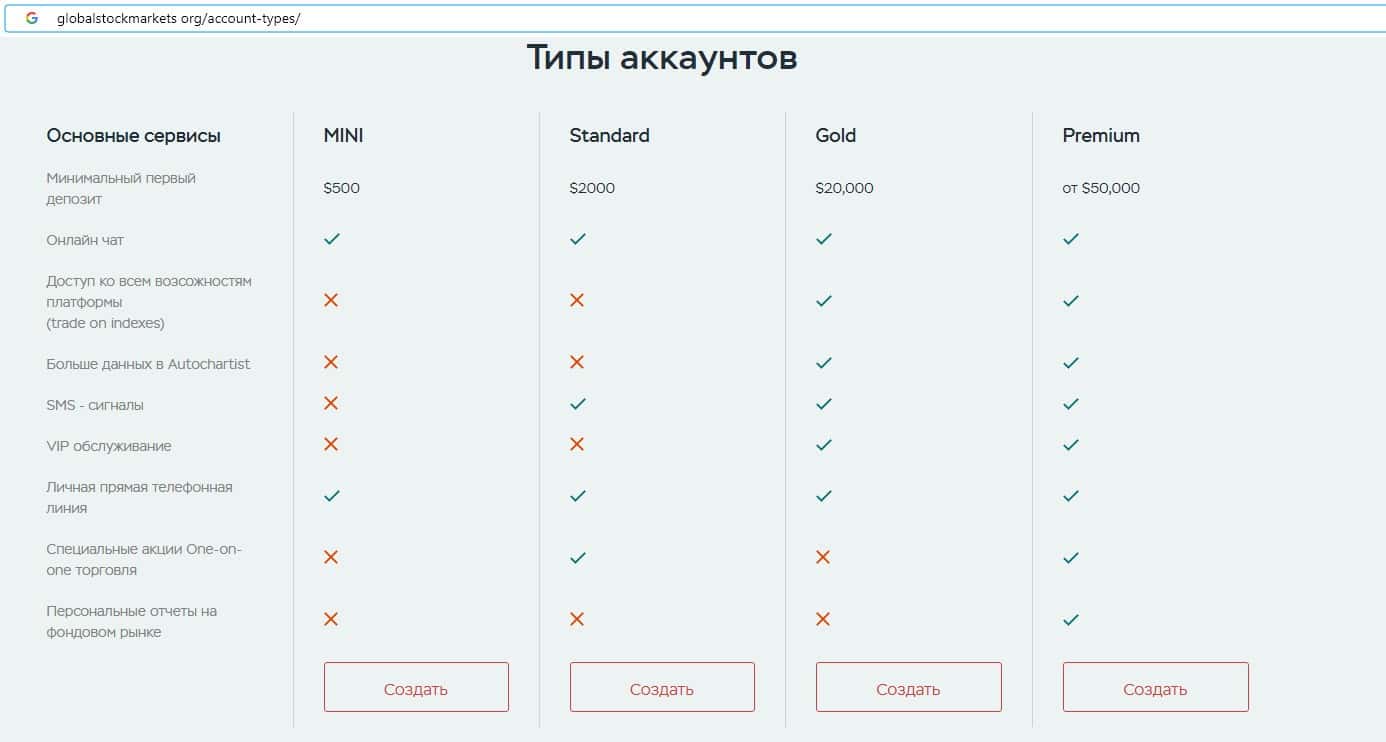Click the Premium column heading

coord(1100,135)
